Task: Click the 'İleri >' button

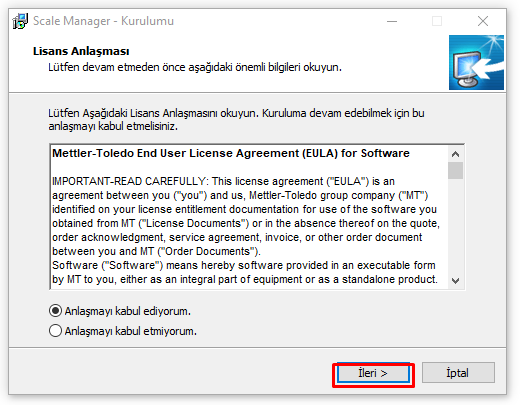Action: point(373,373)
